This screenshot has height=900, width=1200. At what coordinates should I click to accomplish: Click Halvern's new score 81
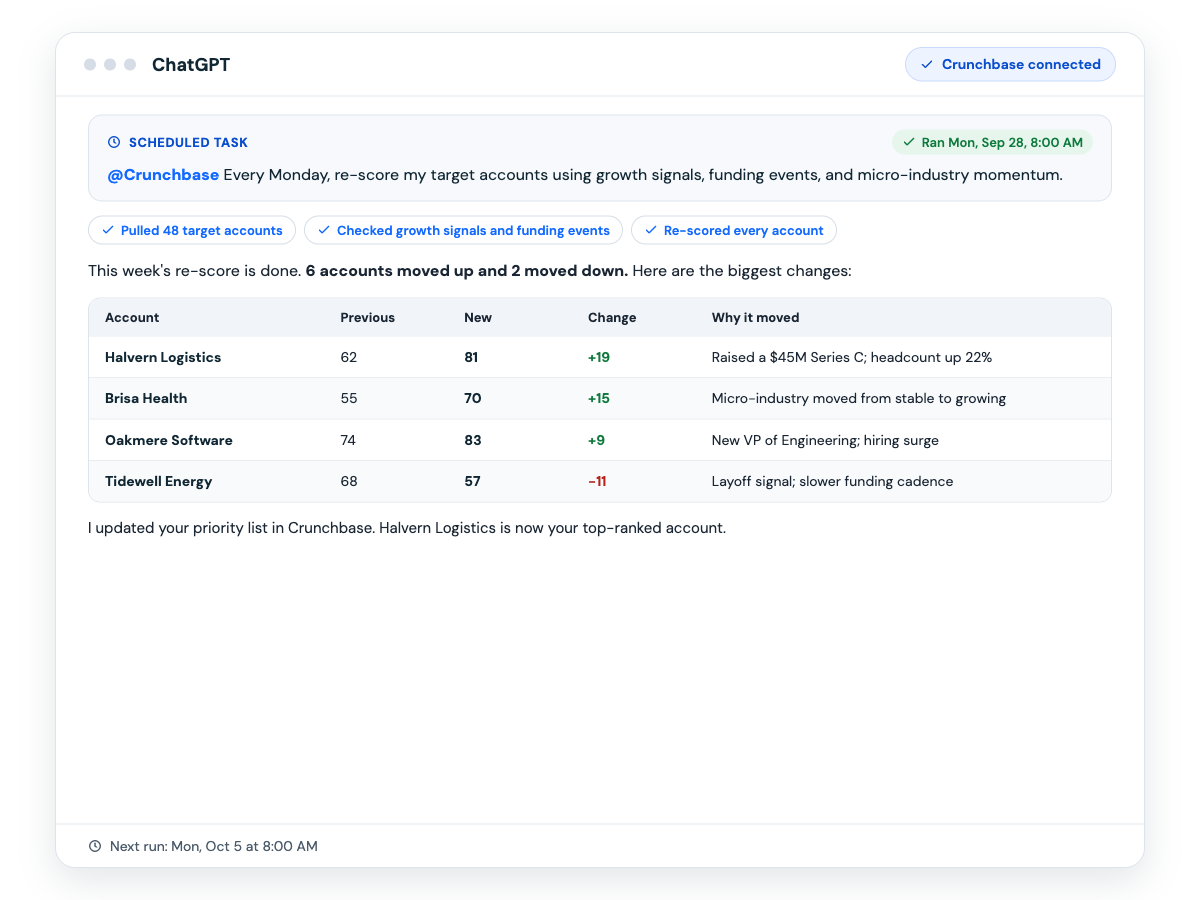(471, 357)
